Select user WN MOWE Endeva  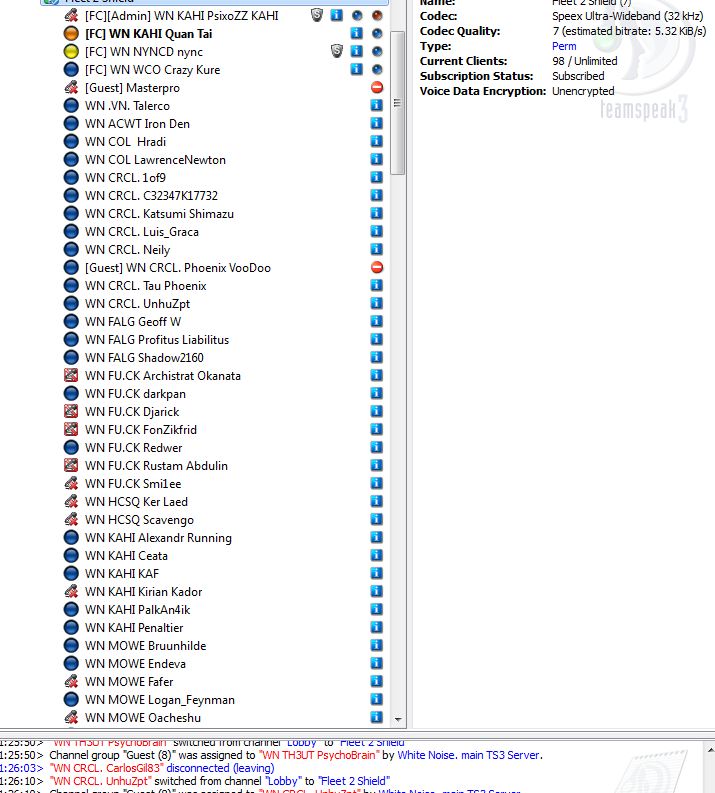click(x=135, y=664)
